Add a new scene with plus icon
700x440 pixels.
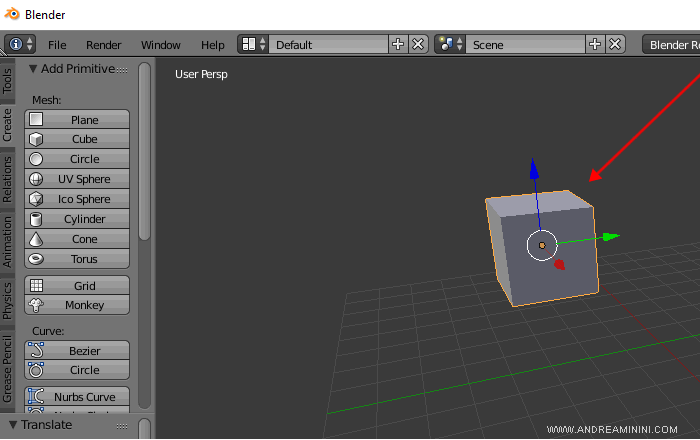tap(595, 45)
